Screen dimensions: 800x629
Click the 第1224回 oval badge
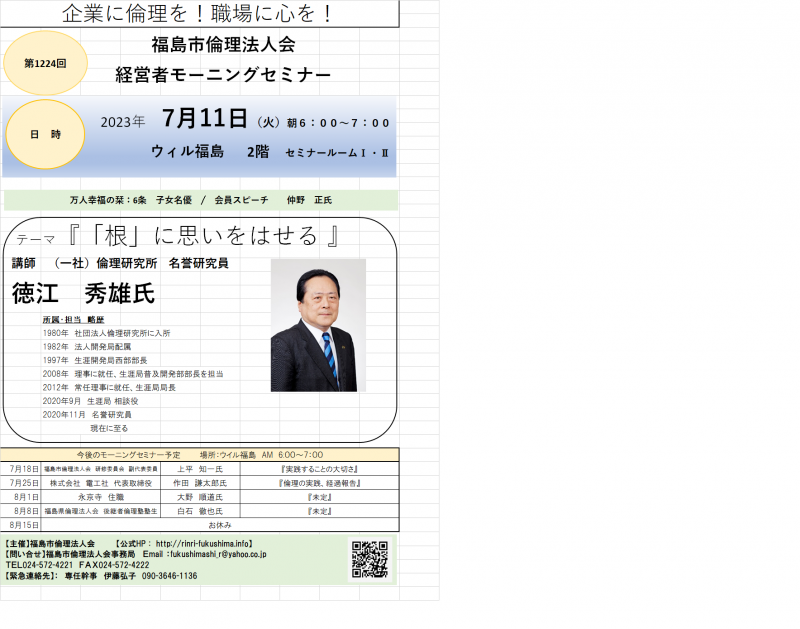(44, 62)
